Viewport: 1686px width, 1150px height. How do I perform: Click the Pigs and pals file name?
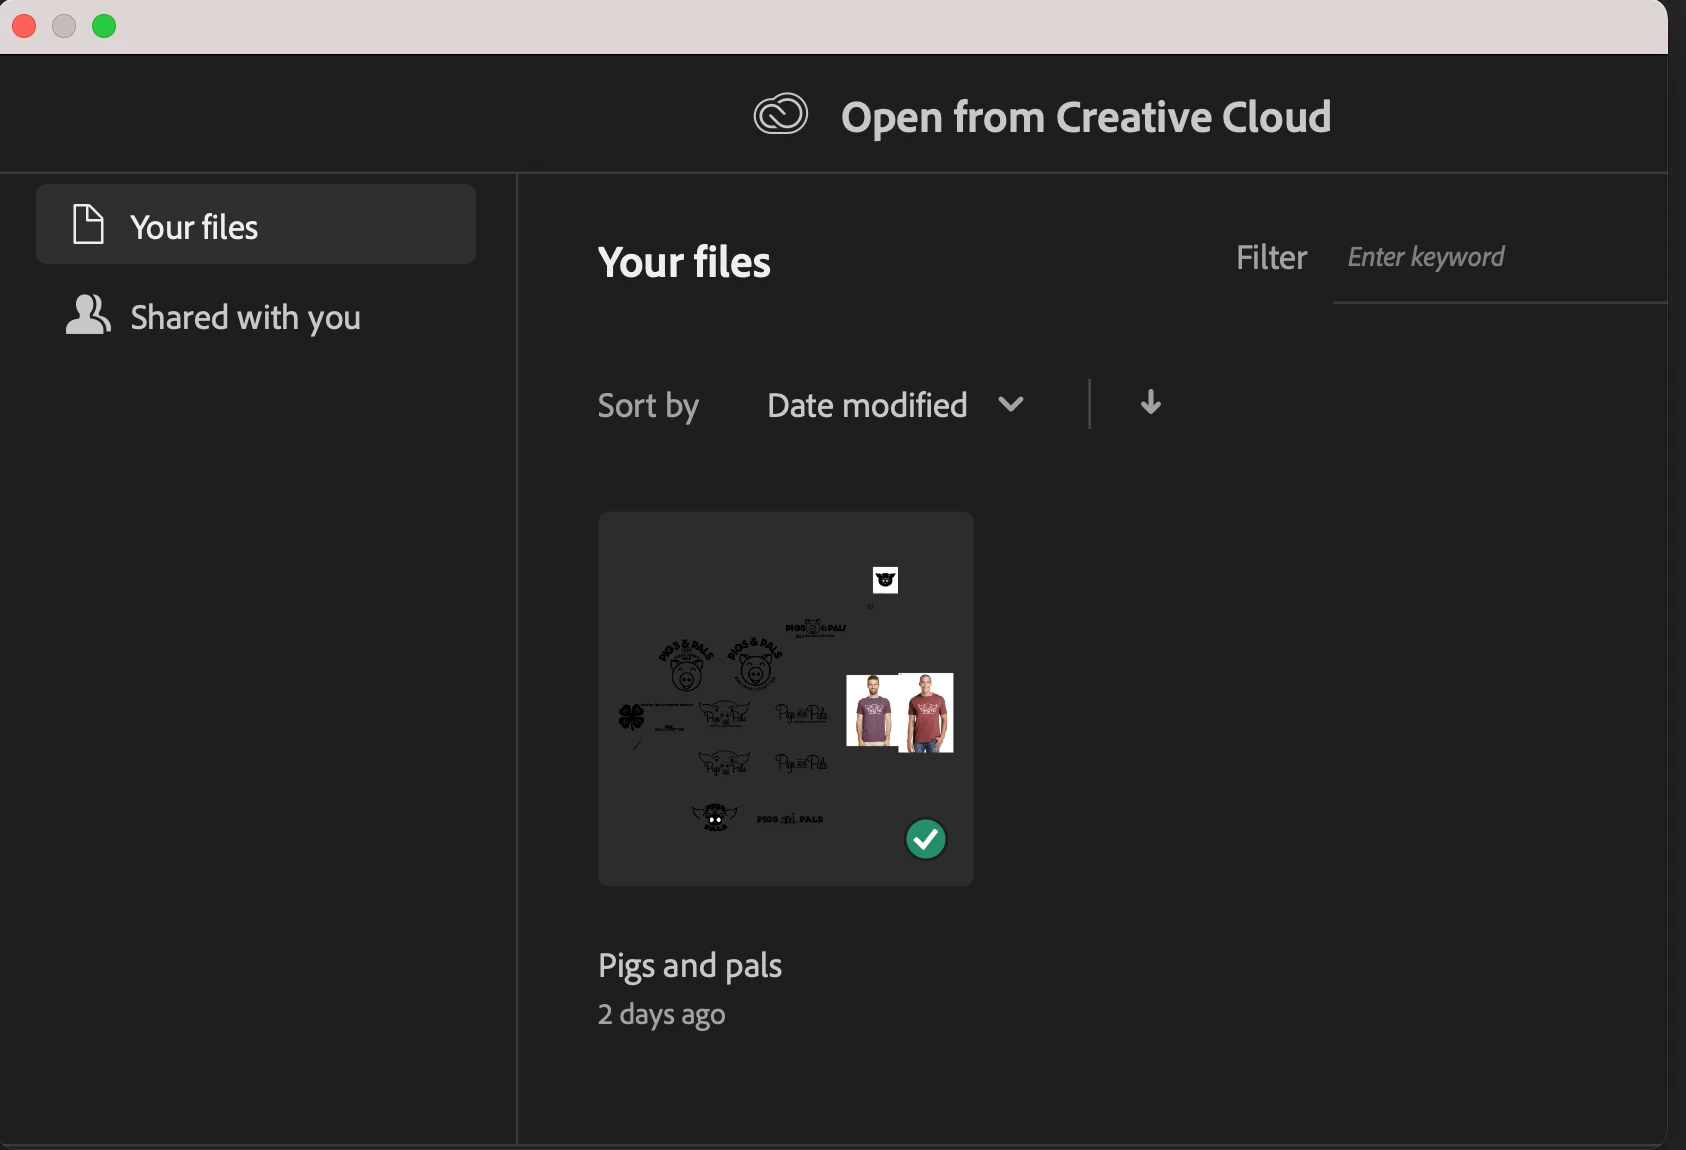690,966
